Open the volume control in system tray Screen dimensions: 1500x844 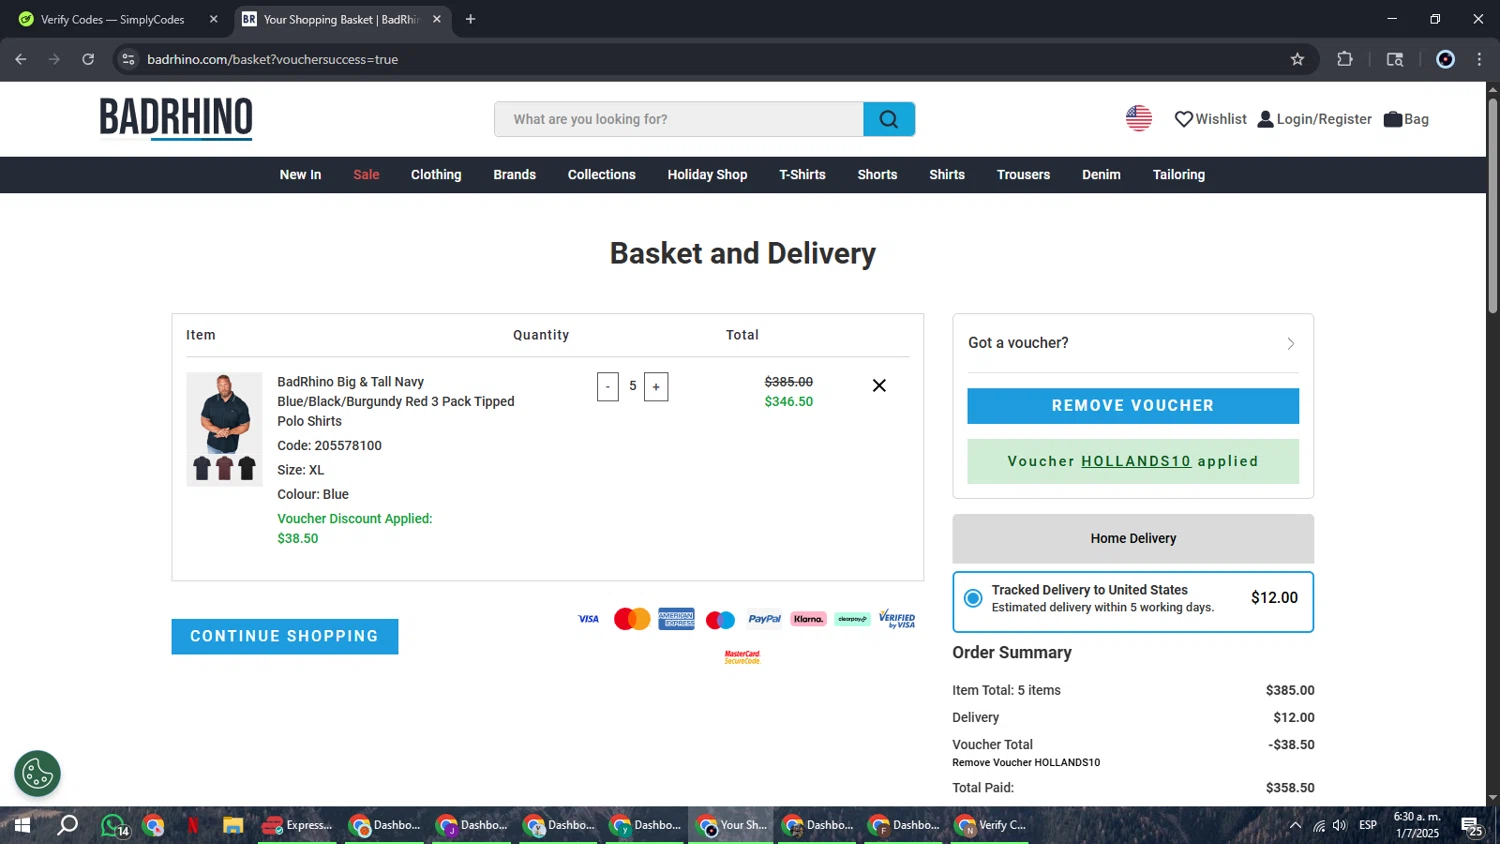click(1339, 825)
